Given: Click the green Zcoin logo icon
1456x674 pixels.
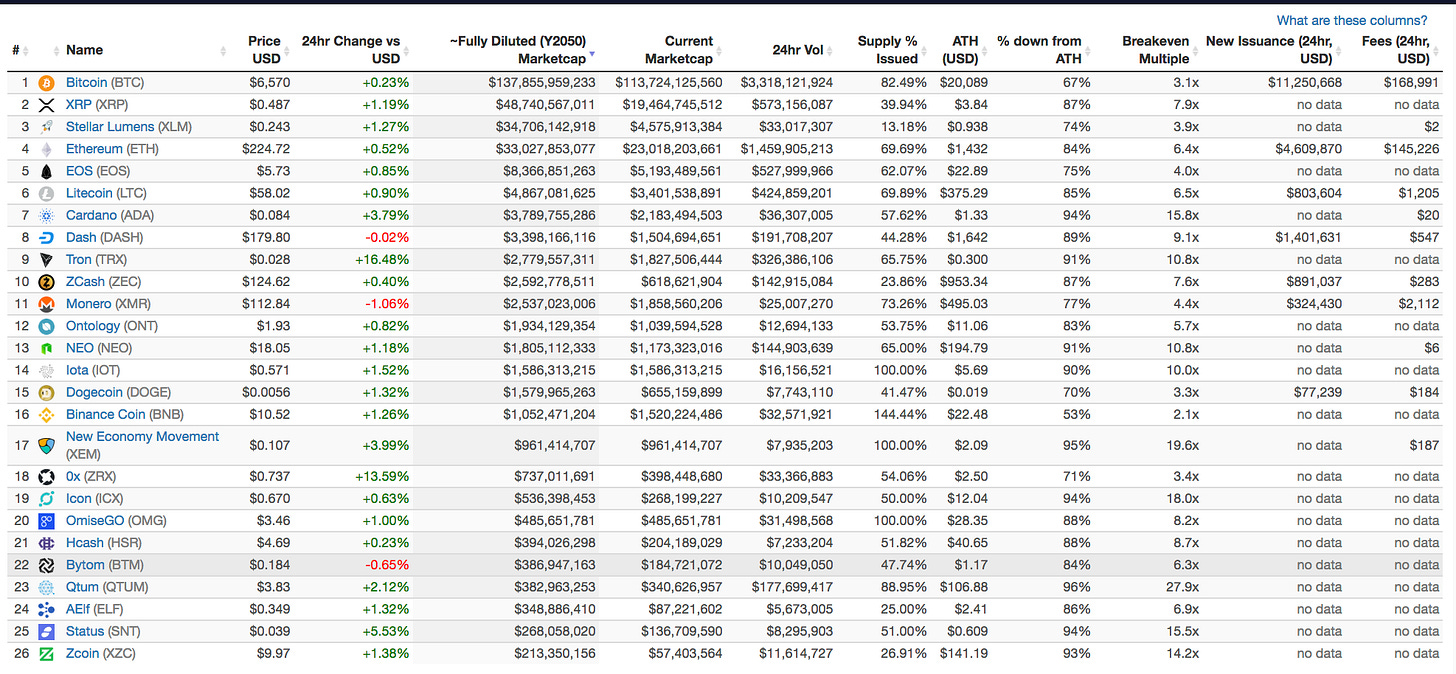Looking at the screenshot, I should (x=46, y=654).
